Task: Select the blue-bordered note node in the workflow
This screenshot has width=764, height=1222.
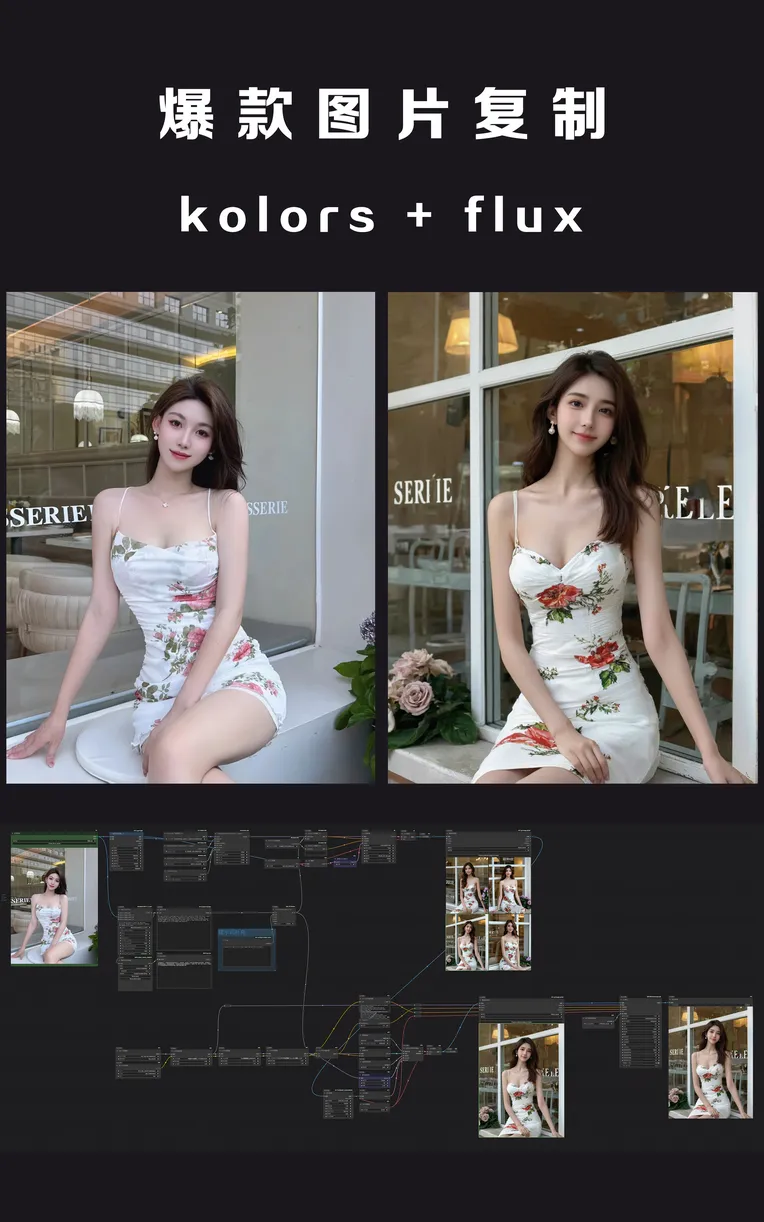Action: point(246,949)
